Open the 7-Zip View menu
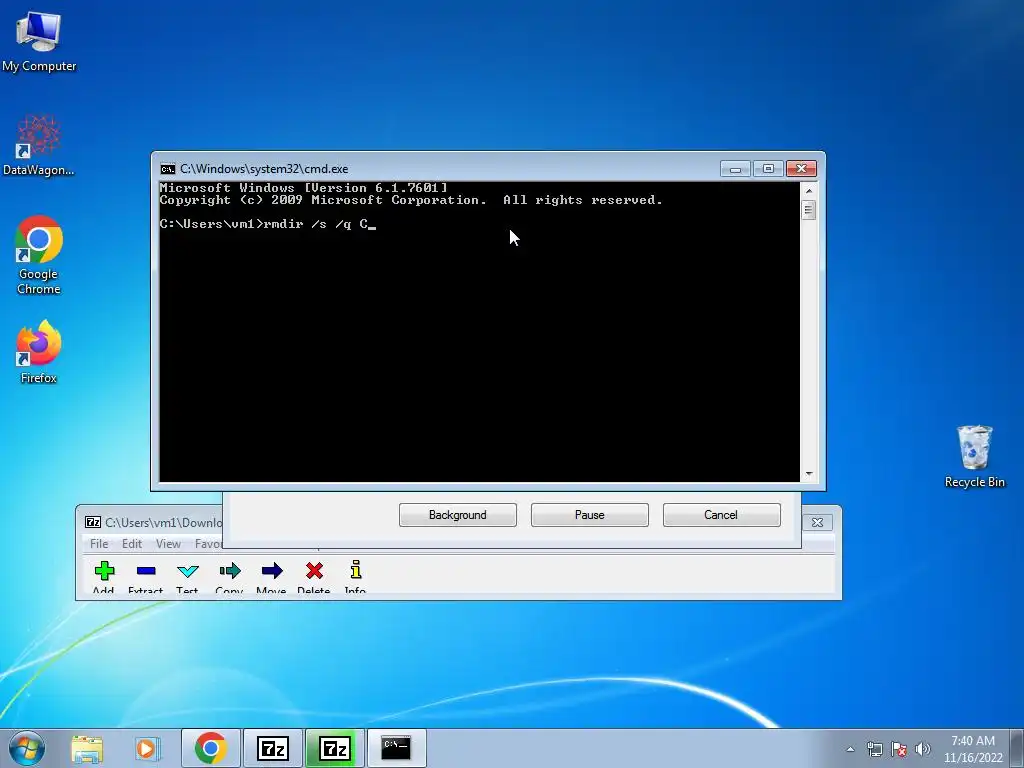Screen dimensions: 1024x768 (168, 543)
